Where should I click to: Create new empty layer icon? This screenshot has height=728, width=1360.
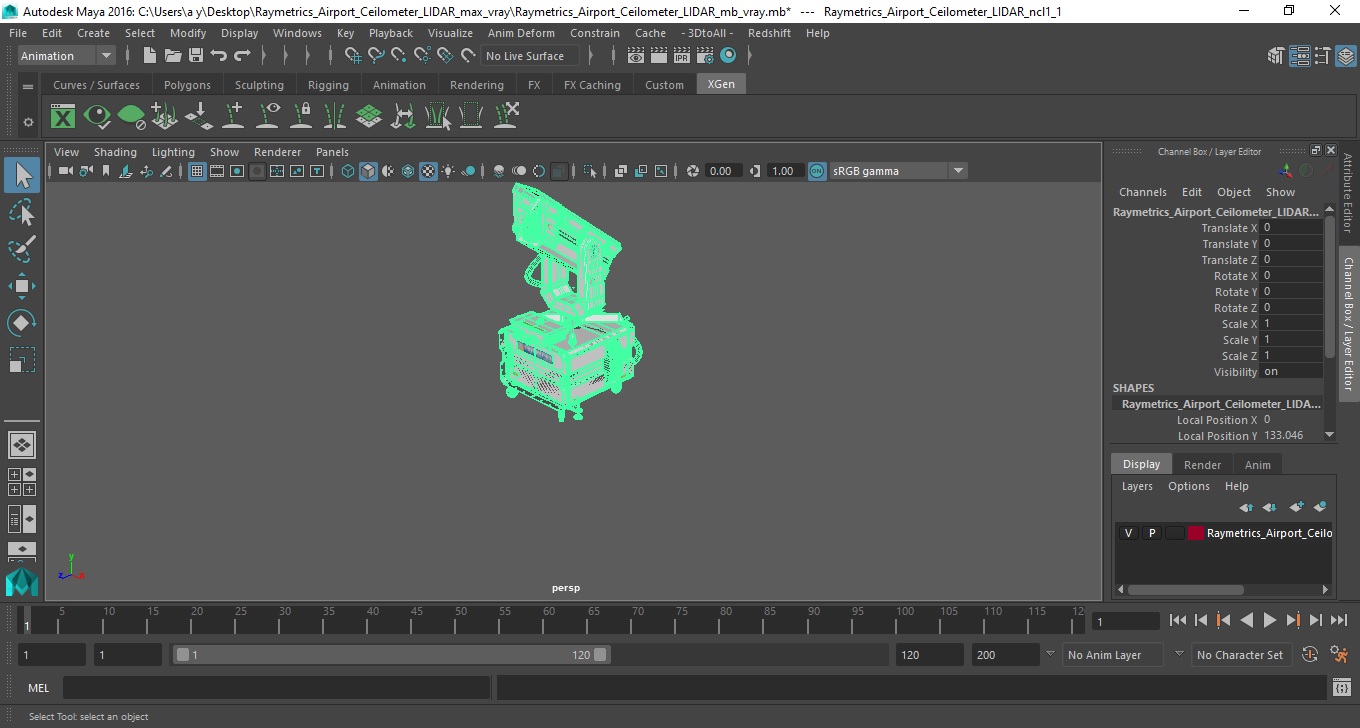pyautogui.click(x=1297, y=507)
